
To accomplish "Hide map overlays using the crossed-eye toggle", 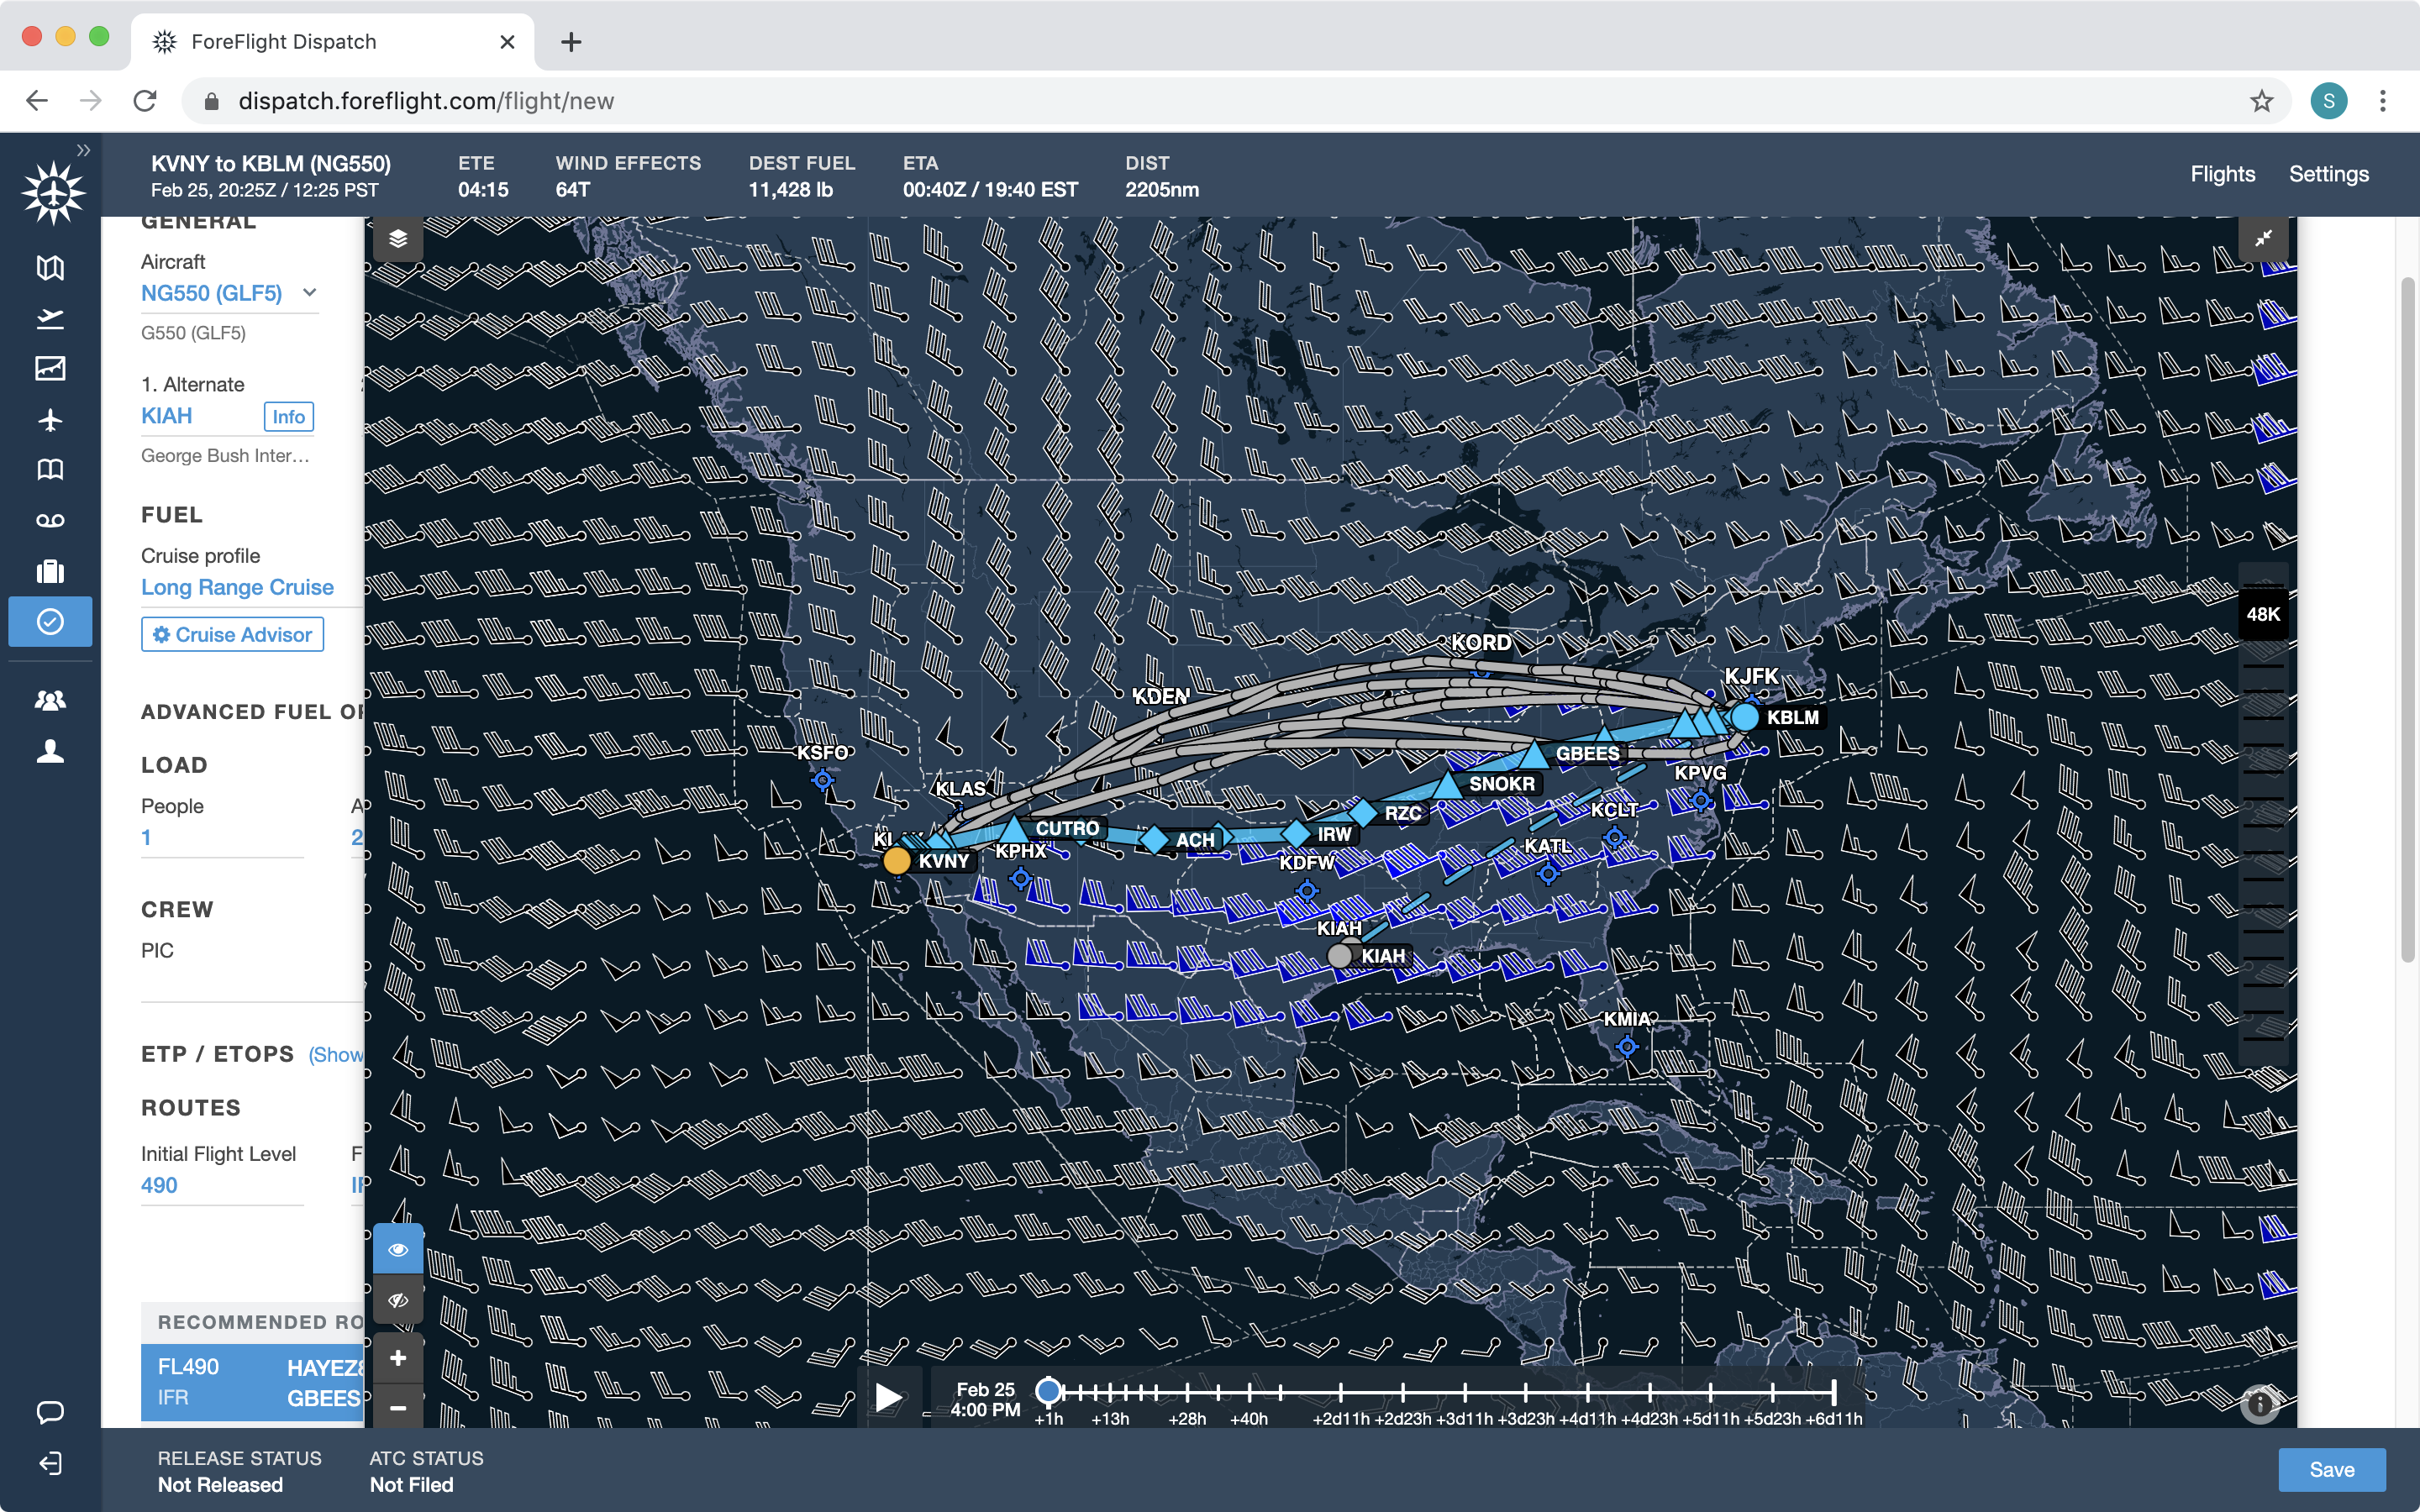I will point(399,1299).
